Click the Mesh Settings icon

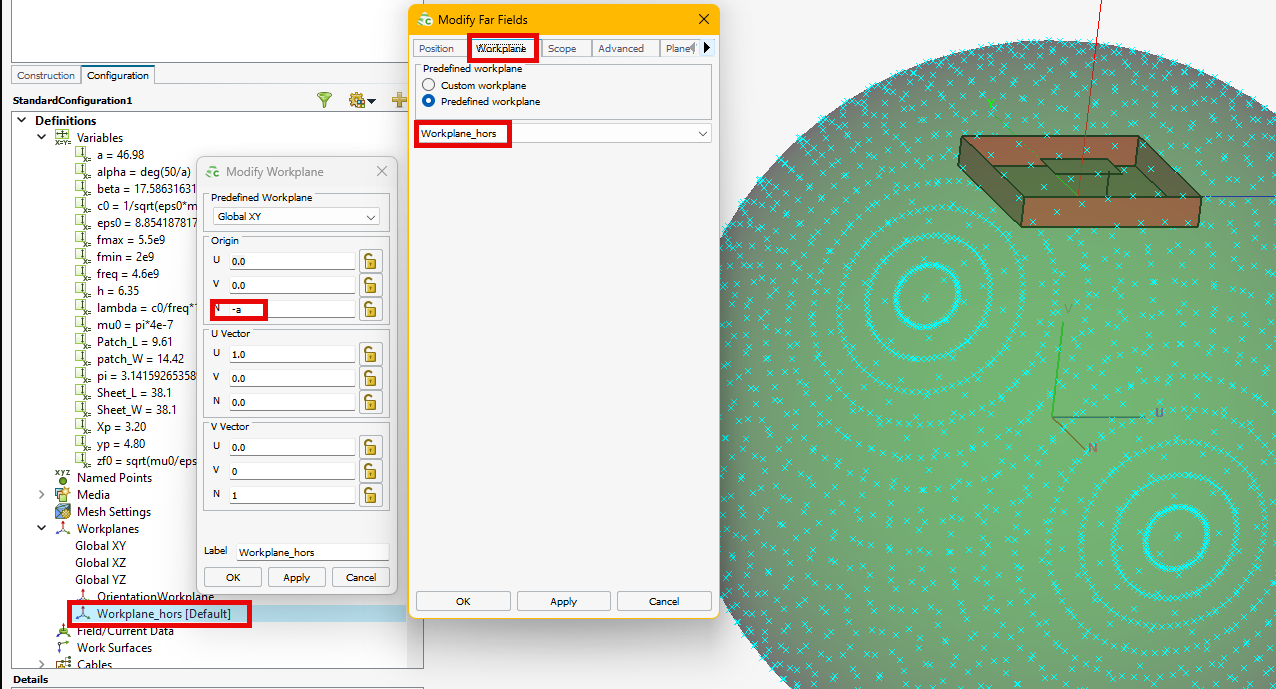point(62,512)
